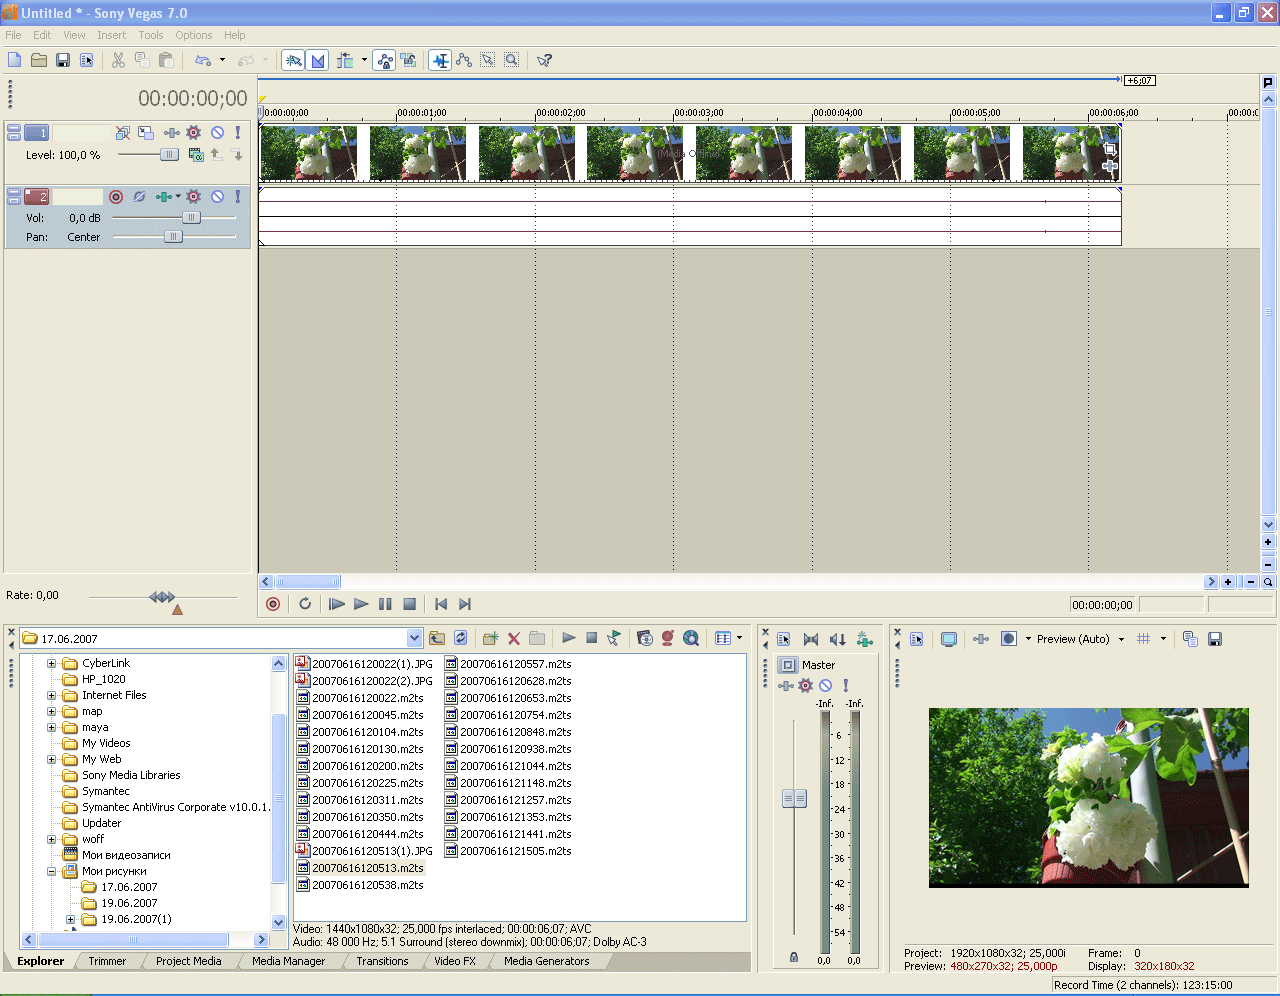Enable snapping in the main toolbar
This screenshot has width=1280, height=996.
(293, 61)
